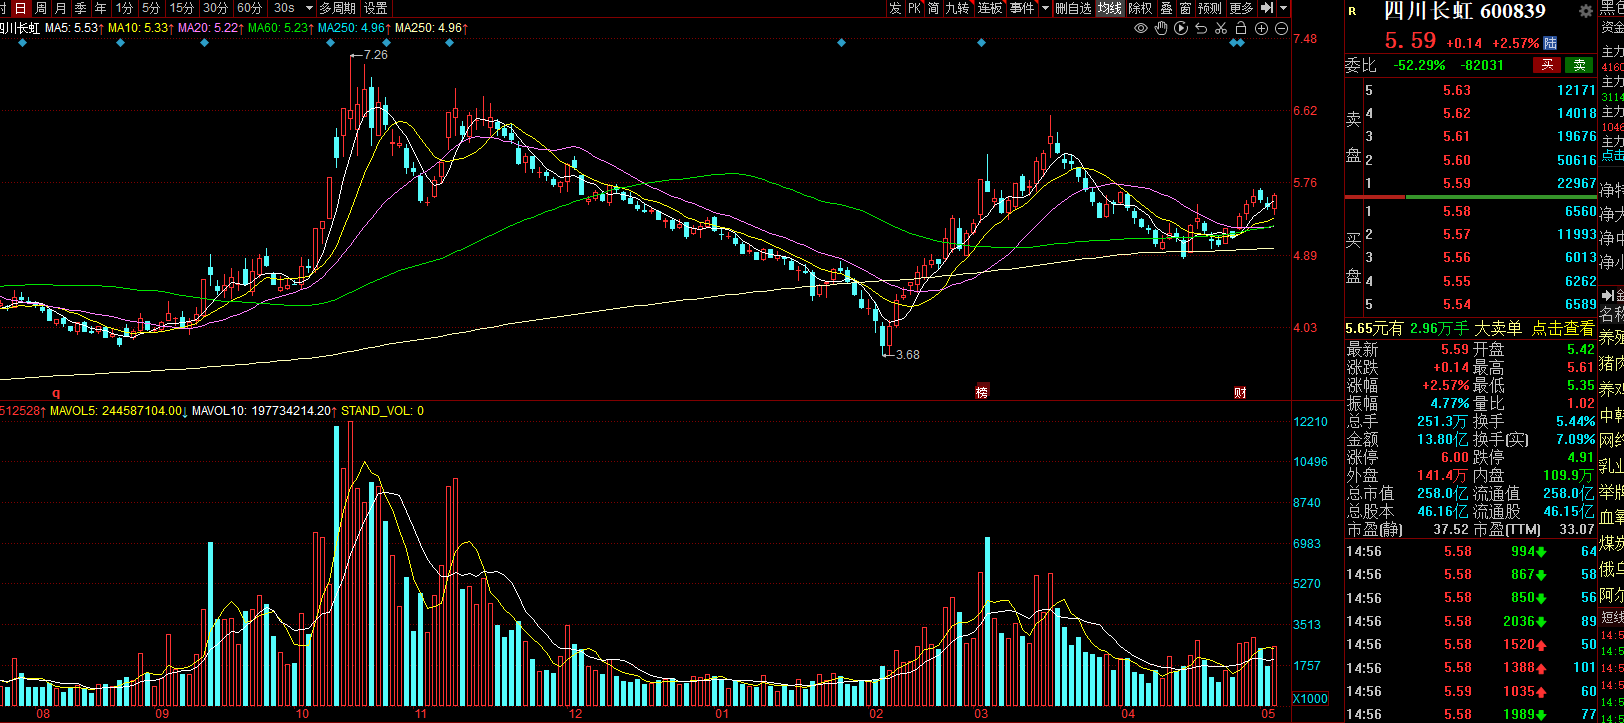Viewport: 1624px width, 723px height.
Task: Click the q marker at chart bottom-left
Action: point(56,393)
